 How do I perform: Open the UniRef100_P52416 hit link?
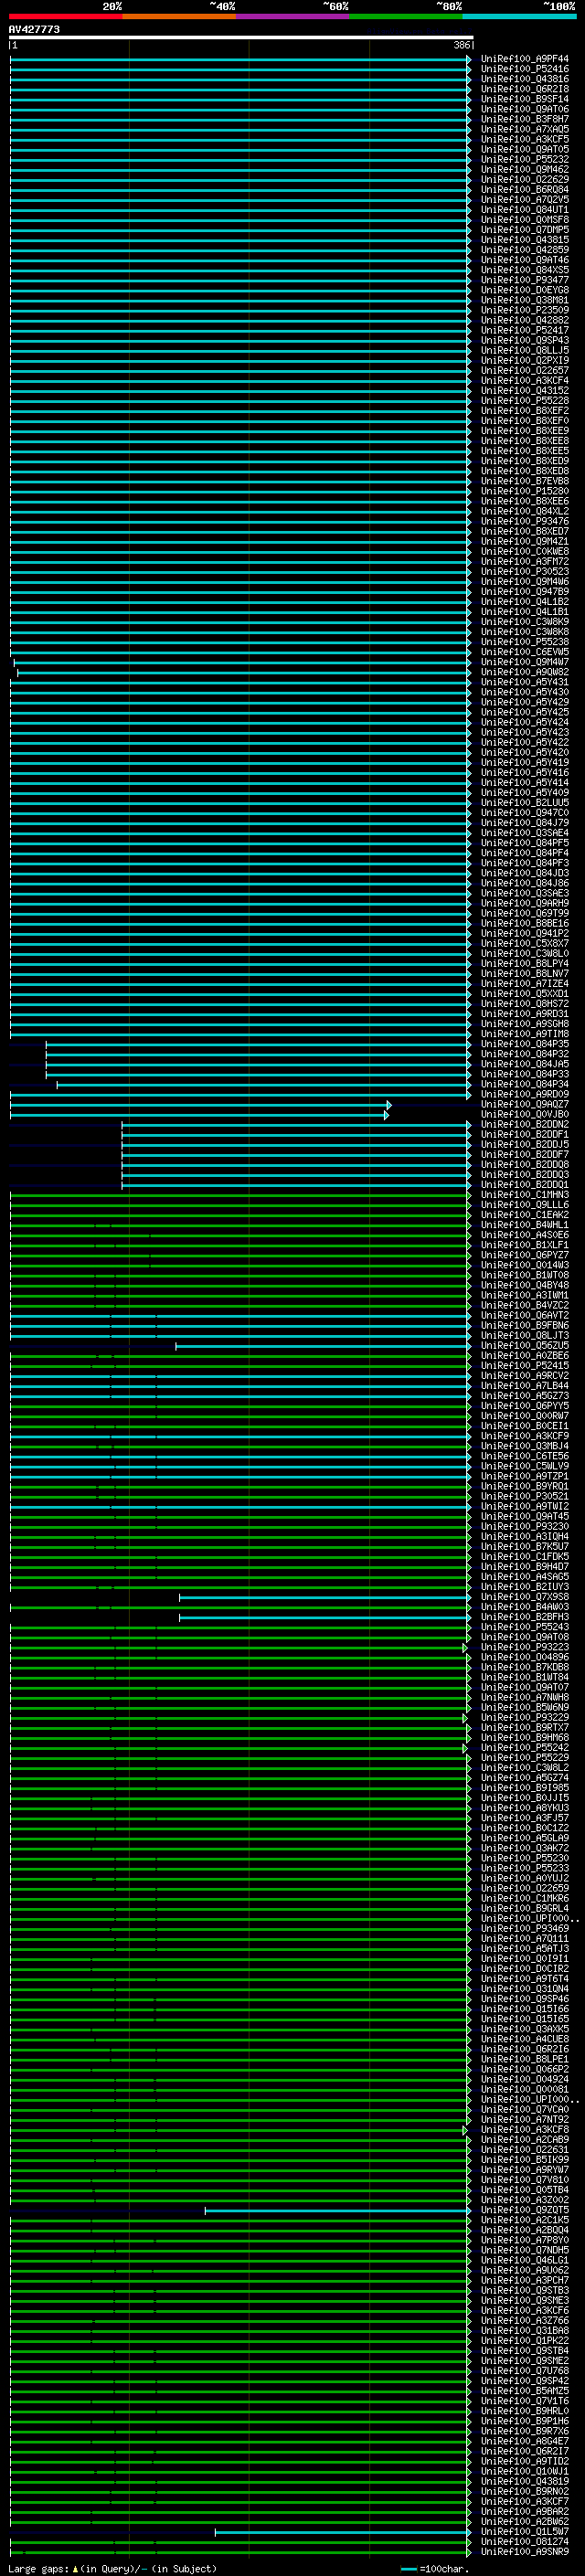(525, 69)
